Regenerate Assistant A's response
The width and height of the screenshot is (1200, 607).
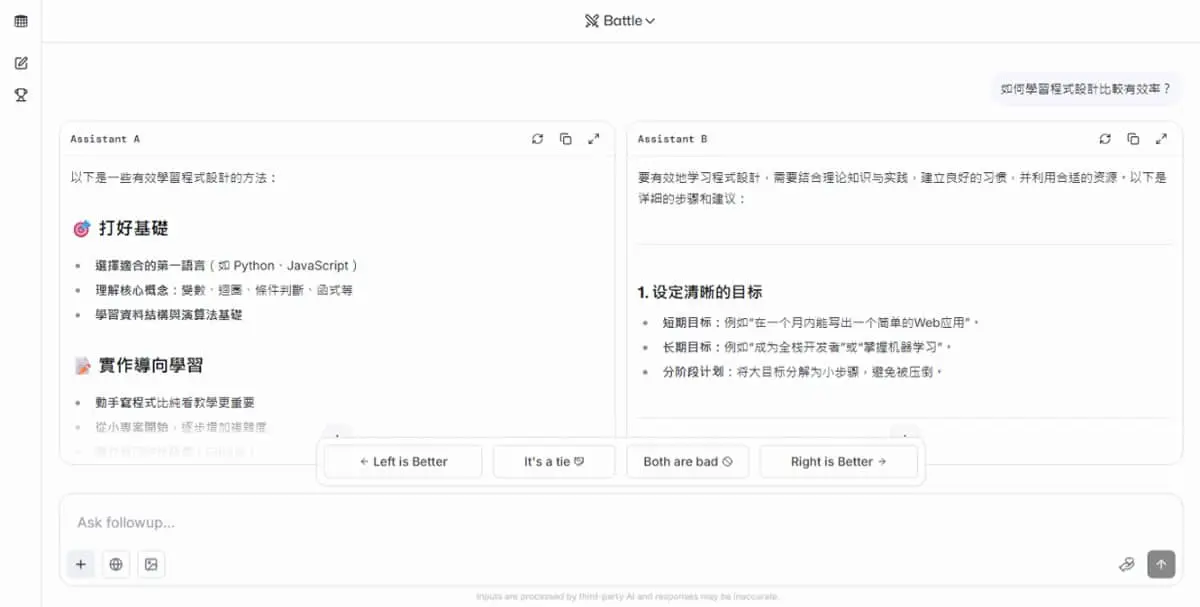(x=537, y=139)
